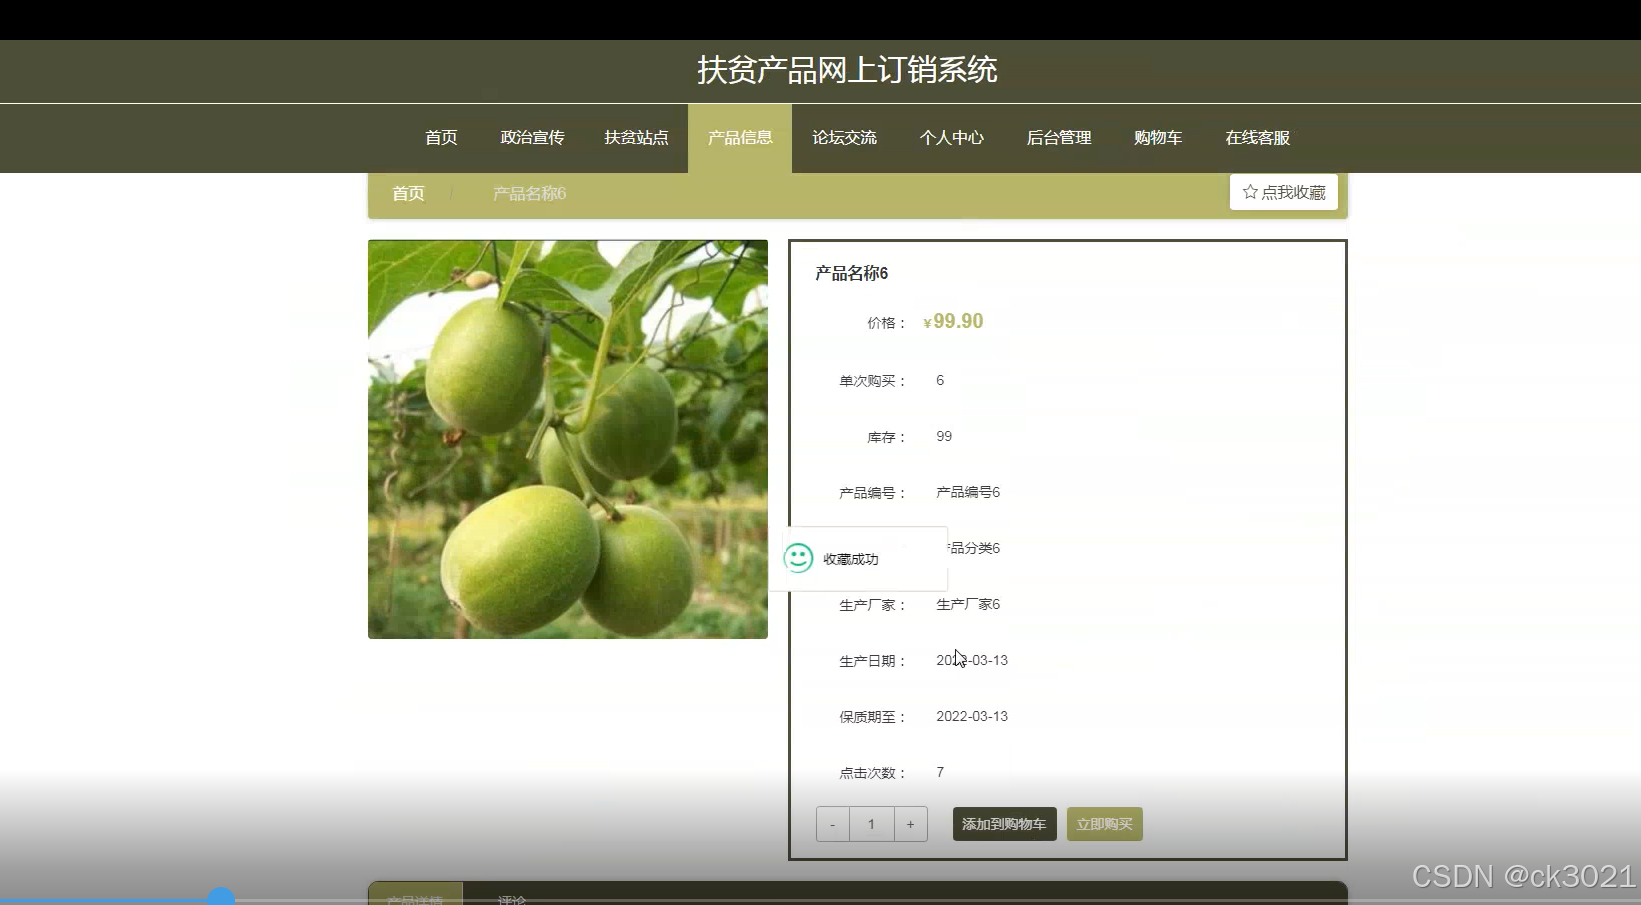The height and width of the screenshot is (905, 1641).
Task: Click the star favorite icon
Action: (1250, 192)
